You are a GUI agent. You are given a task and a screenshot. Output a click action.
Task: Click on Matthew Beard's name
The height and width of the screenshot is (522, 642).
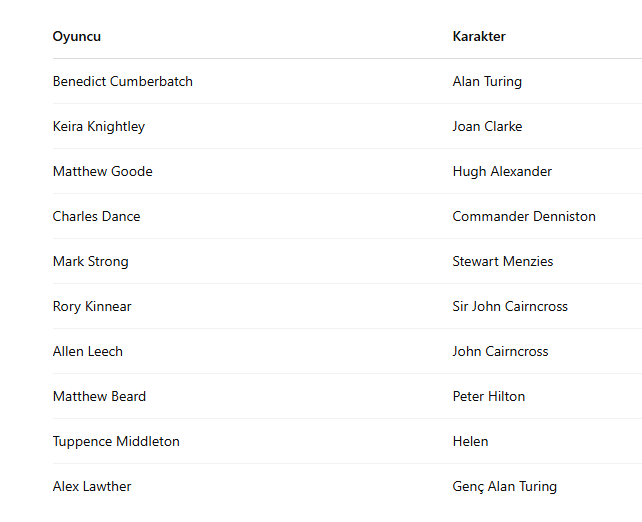point(100,397)
